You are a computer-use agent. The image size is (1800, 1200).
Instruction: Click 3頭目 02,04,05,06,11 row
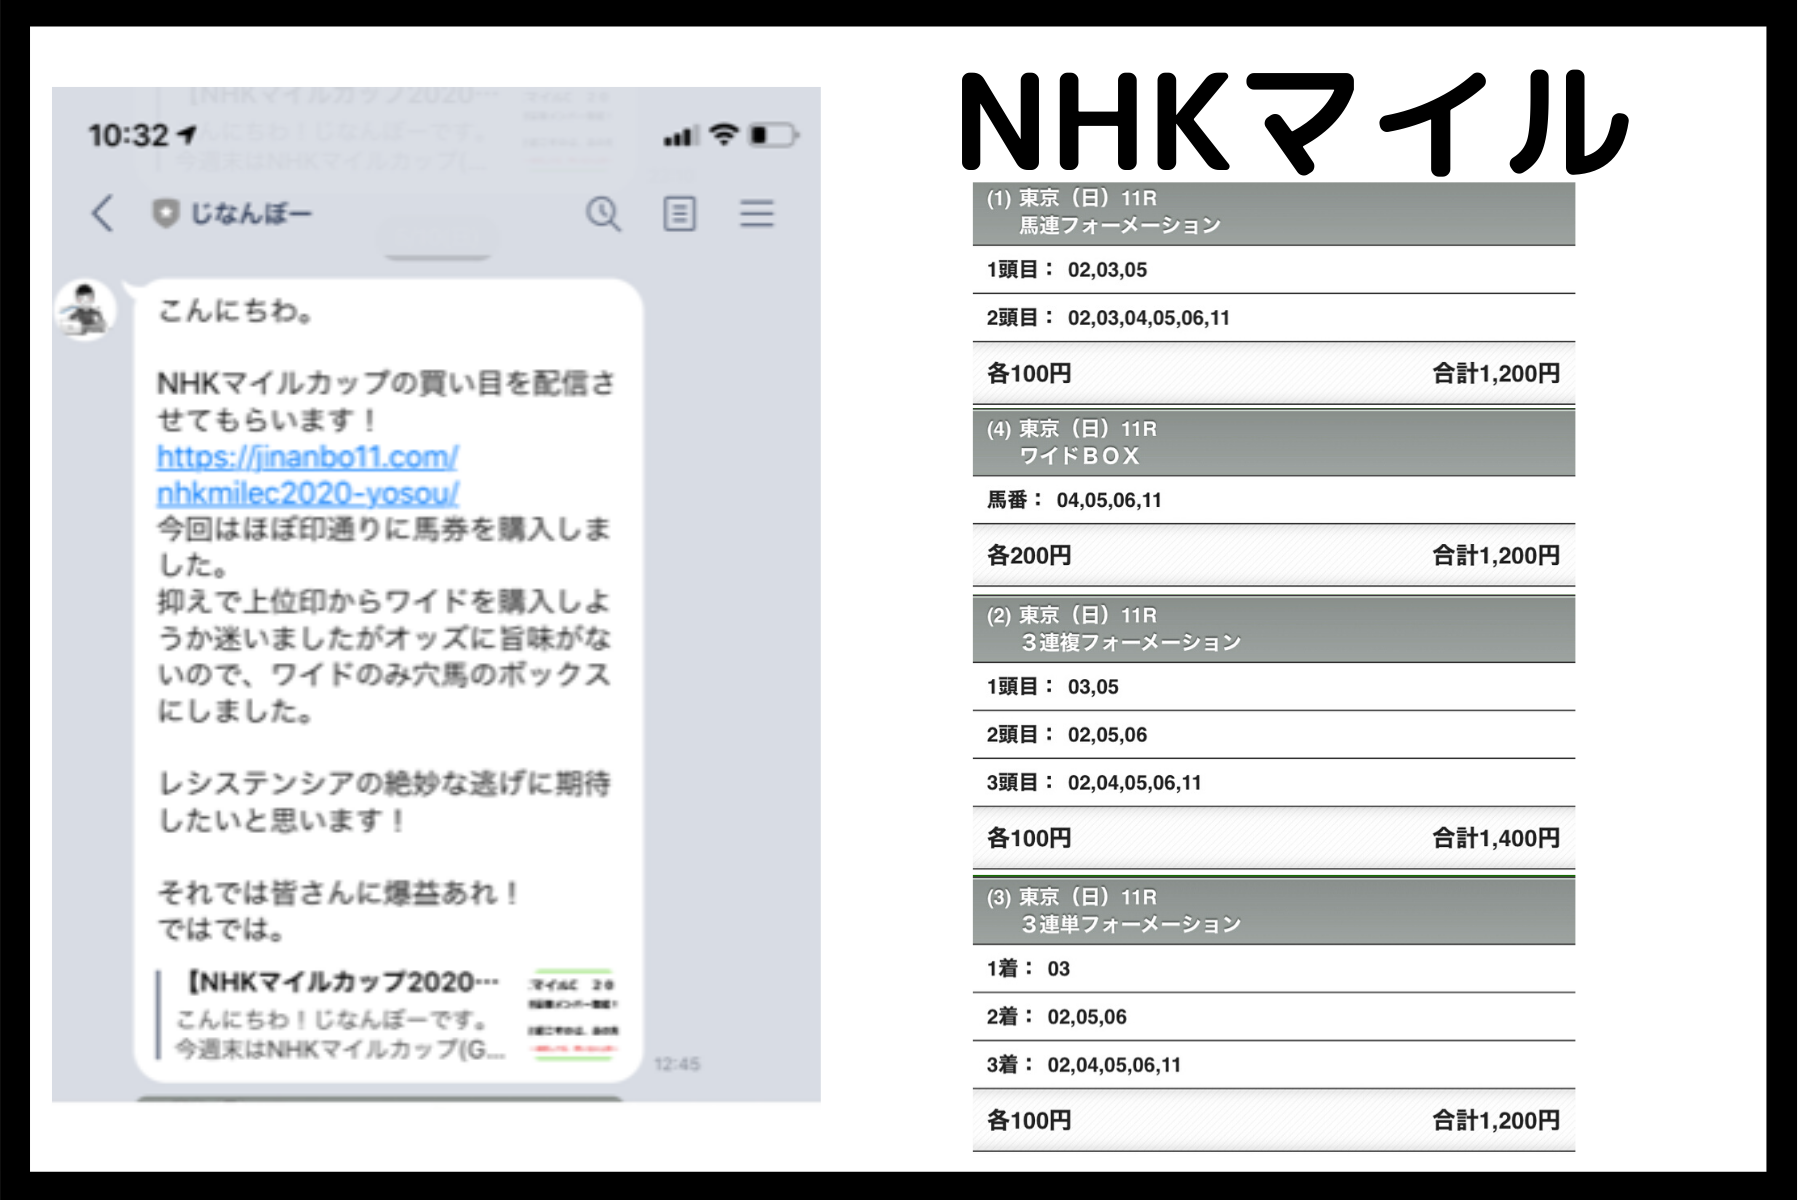coord(1273,782)
